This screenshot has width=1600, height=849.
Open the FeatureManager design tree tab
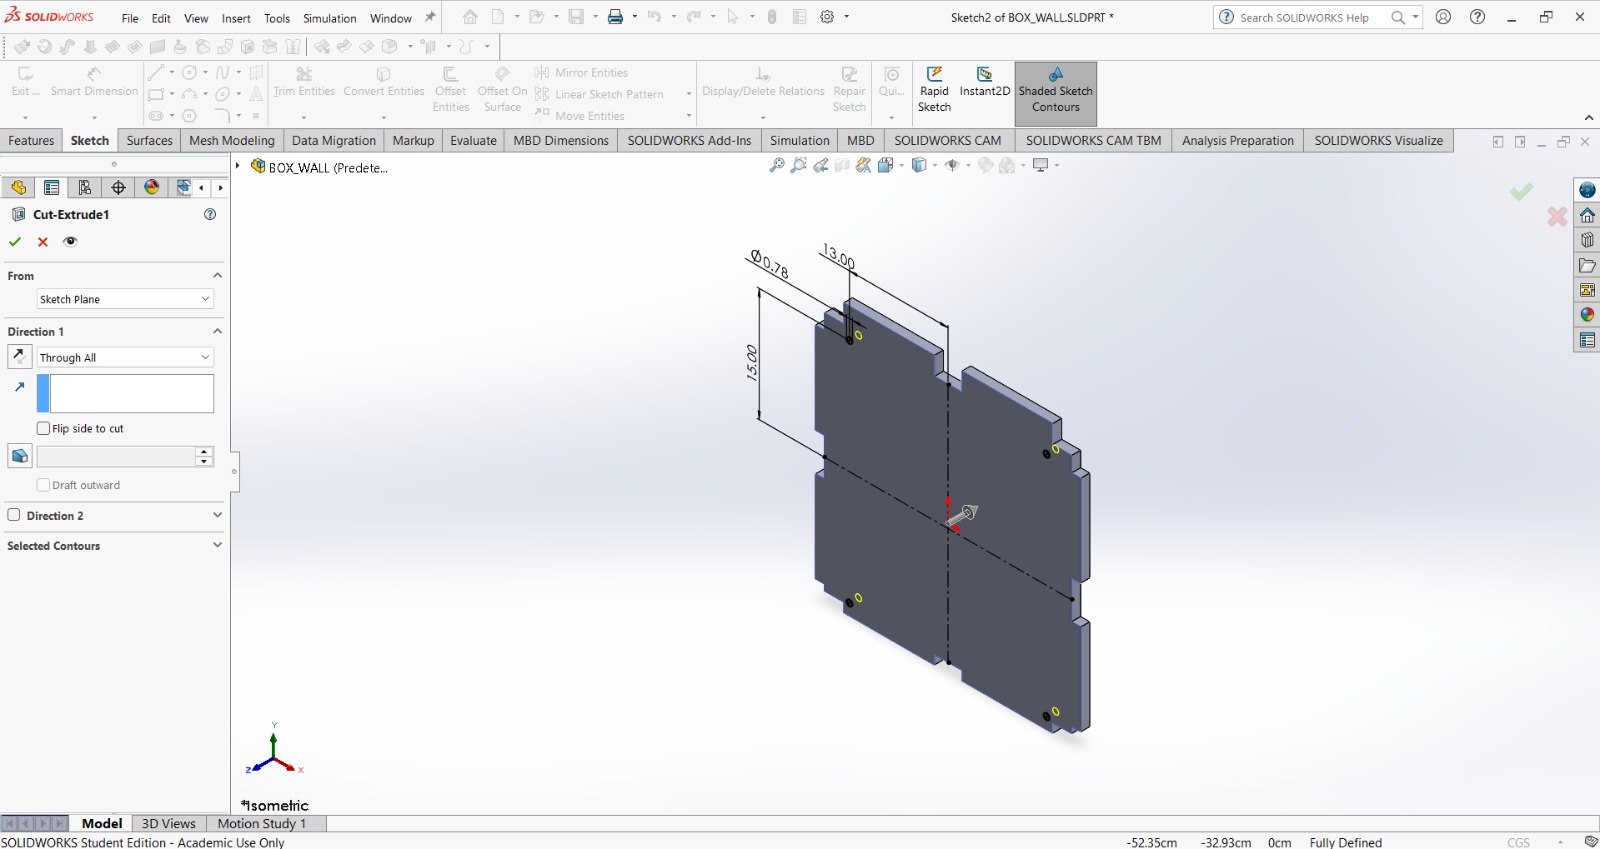18,187
